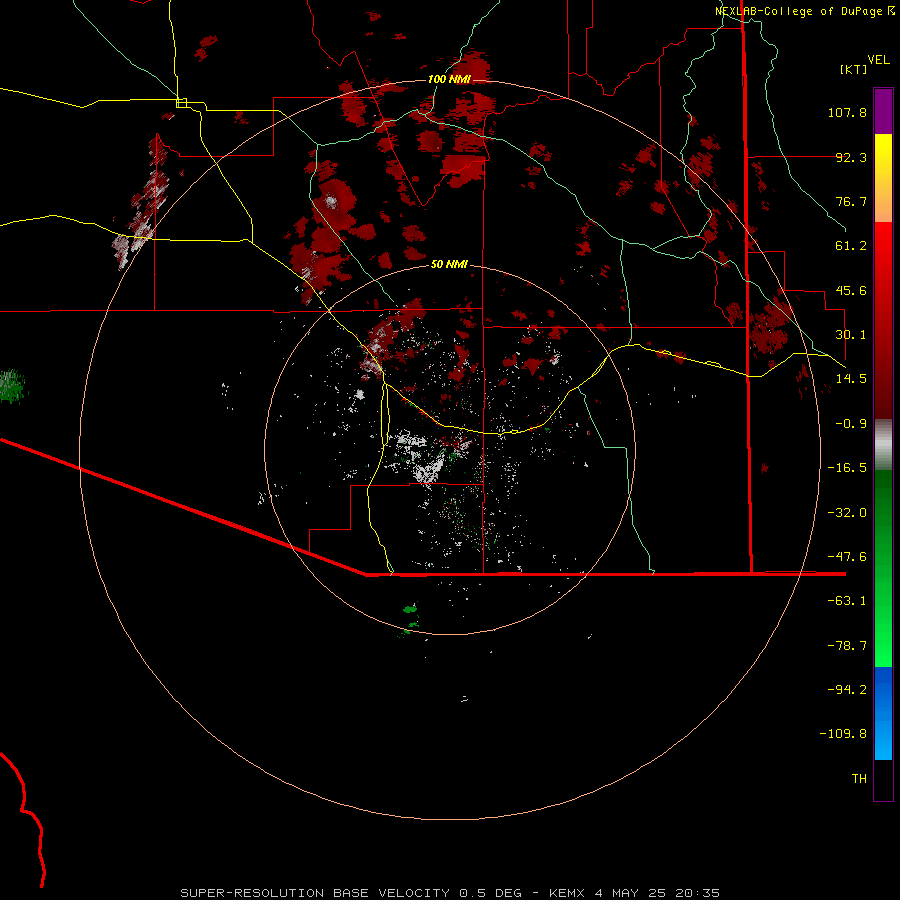This screenshot has height=900, width=900.
Task: Click the gray segment of the color bar
Action: [883, 442]
